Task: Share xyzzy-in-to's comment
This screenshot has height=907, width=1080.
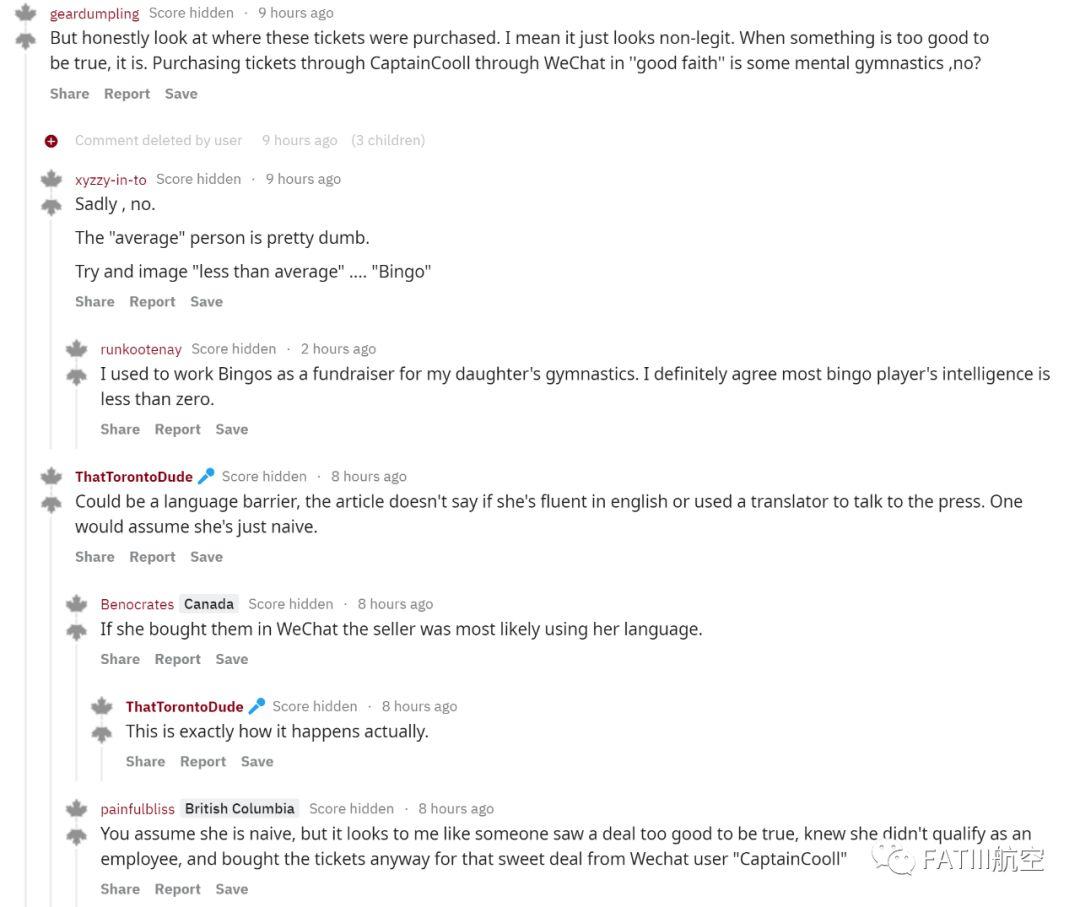Action: point(95,302)
